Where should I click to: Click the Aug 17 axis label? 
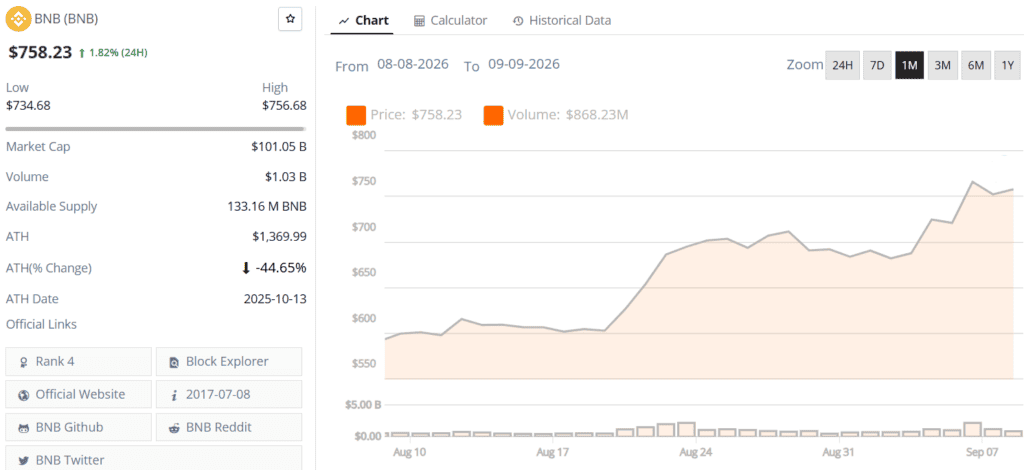coord(554,452)
